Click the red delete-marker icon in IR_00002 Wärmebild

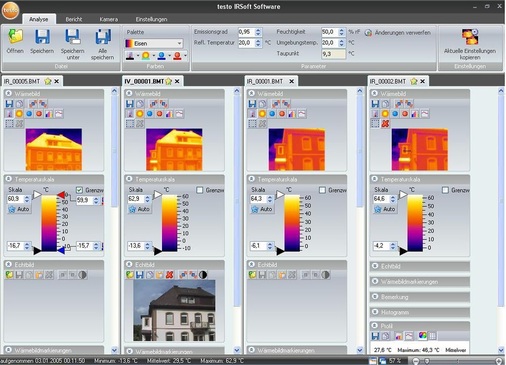tap(385, 124)
